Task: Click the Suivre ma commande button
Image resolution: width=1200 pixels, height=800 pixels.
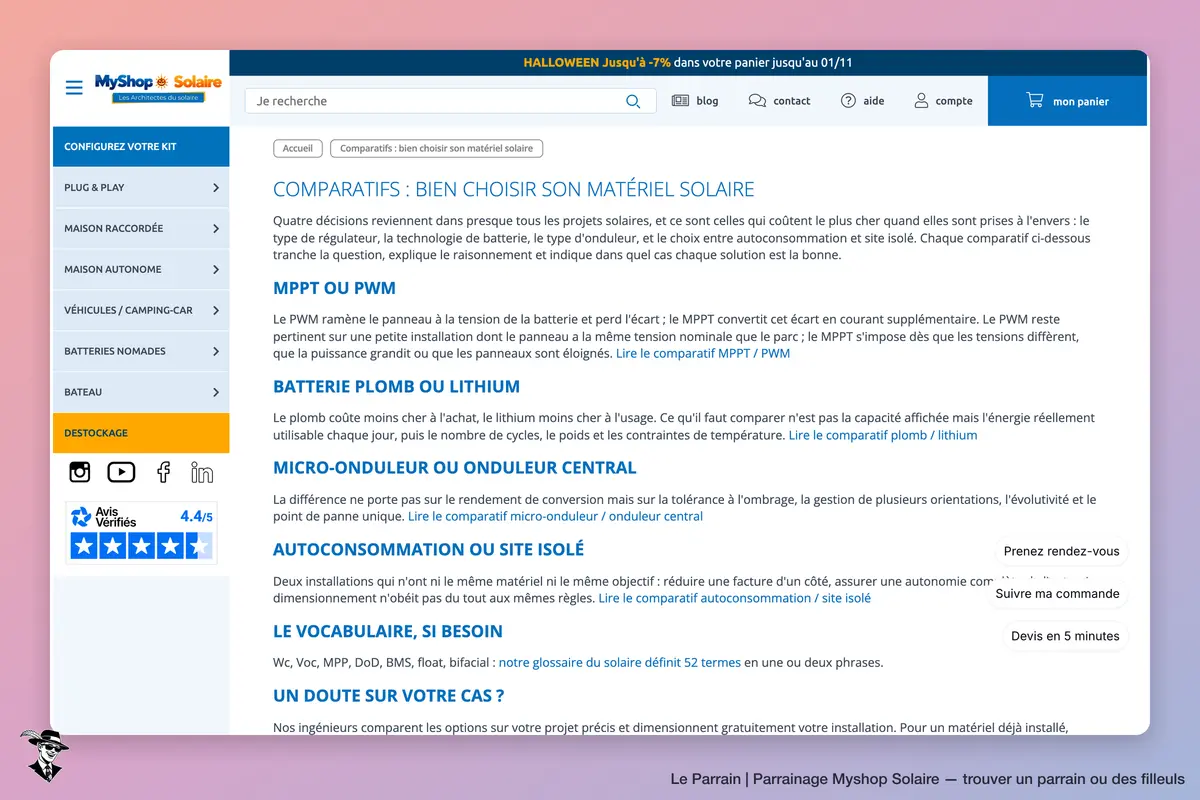Action: pyautogui.click(x=1057, y=593)
